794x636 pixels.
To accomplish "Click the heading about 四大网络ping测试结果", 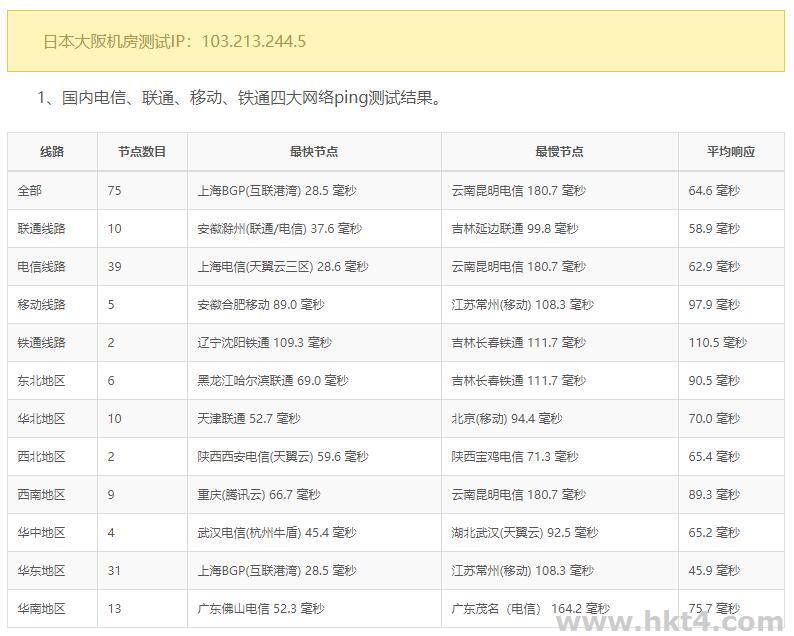I will pyautogui.click(x=240, y=97).
